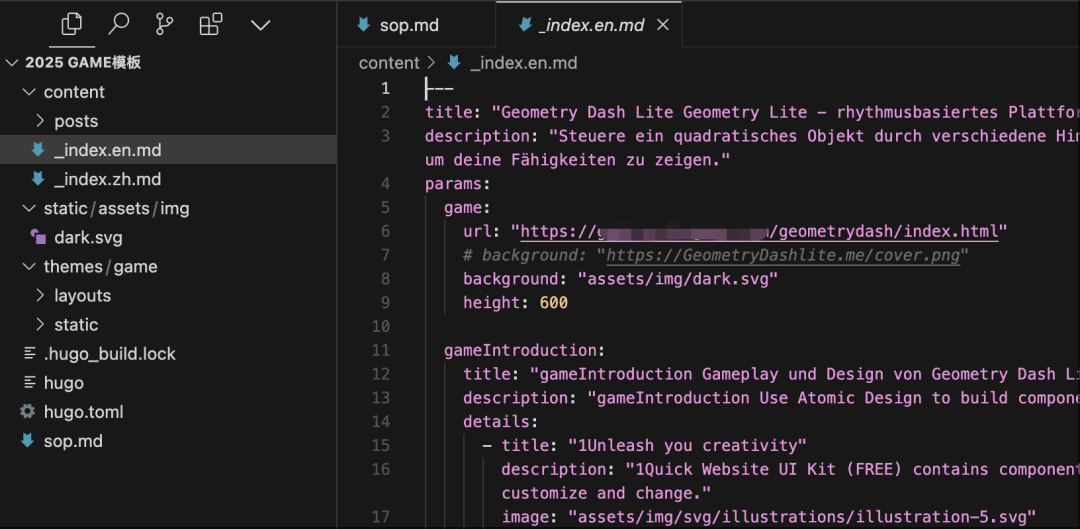Open the Source Control icon
This screenshot has height=529, width=1080.
click(x=165, y=25)
